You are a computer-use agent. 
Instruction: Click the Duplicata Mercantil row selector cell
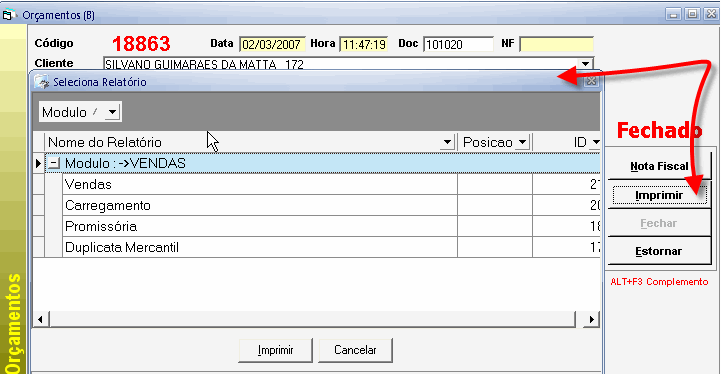(x=39, y=247)
